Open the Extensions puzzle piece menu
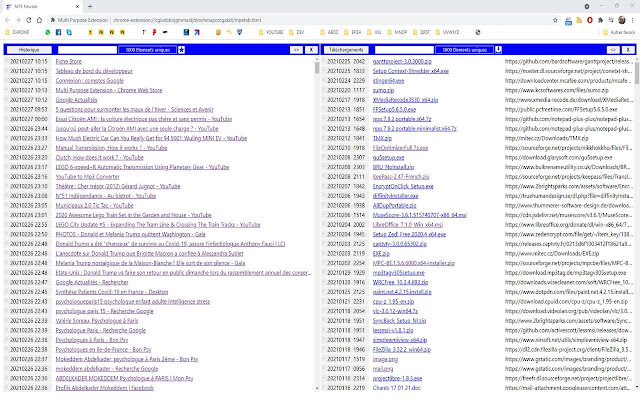The image size is (640, 400). (600, 20)
